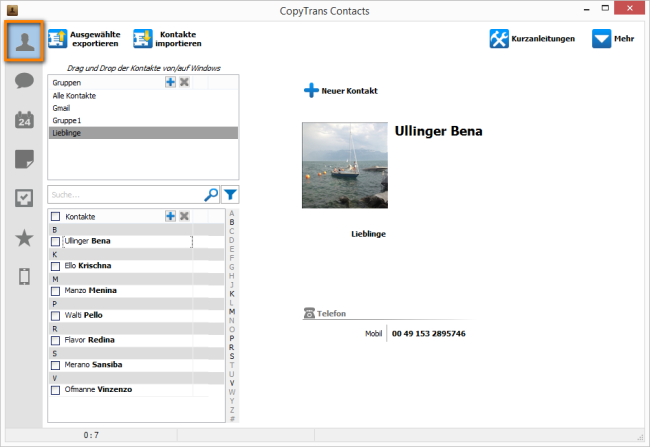Image resolution: width=650 pixels, height=447 pixels.
Task: Click the mobile number 00 49 153 2895746
Action: tap(429, 334)
